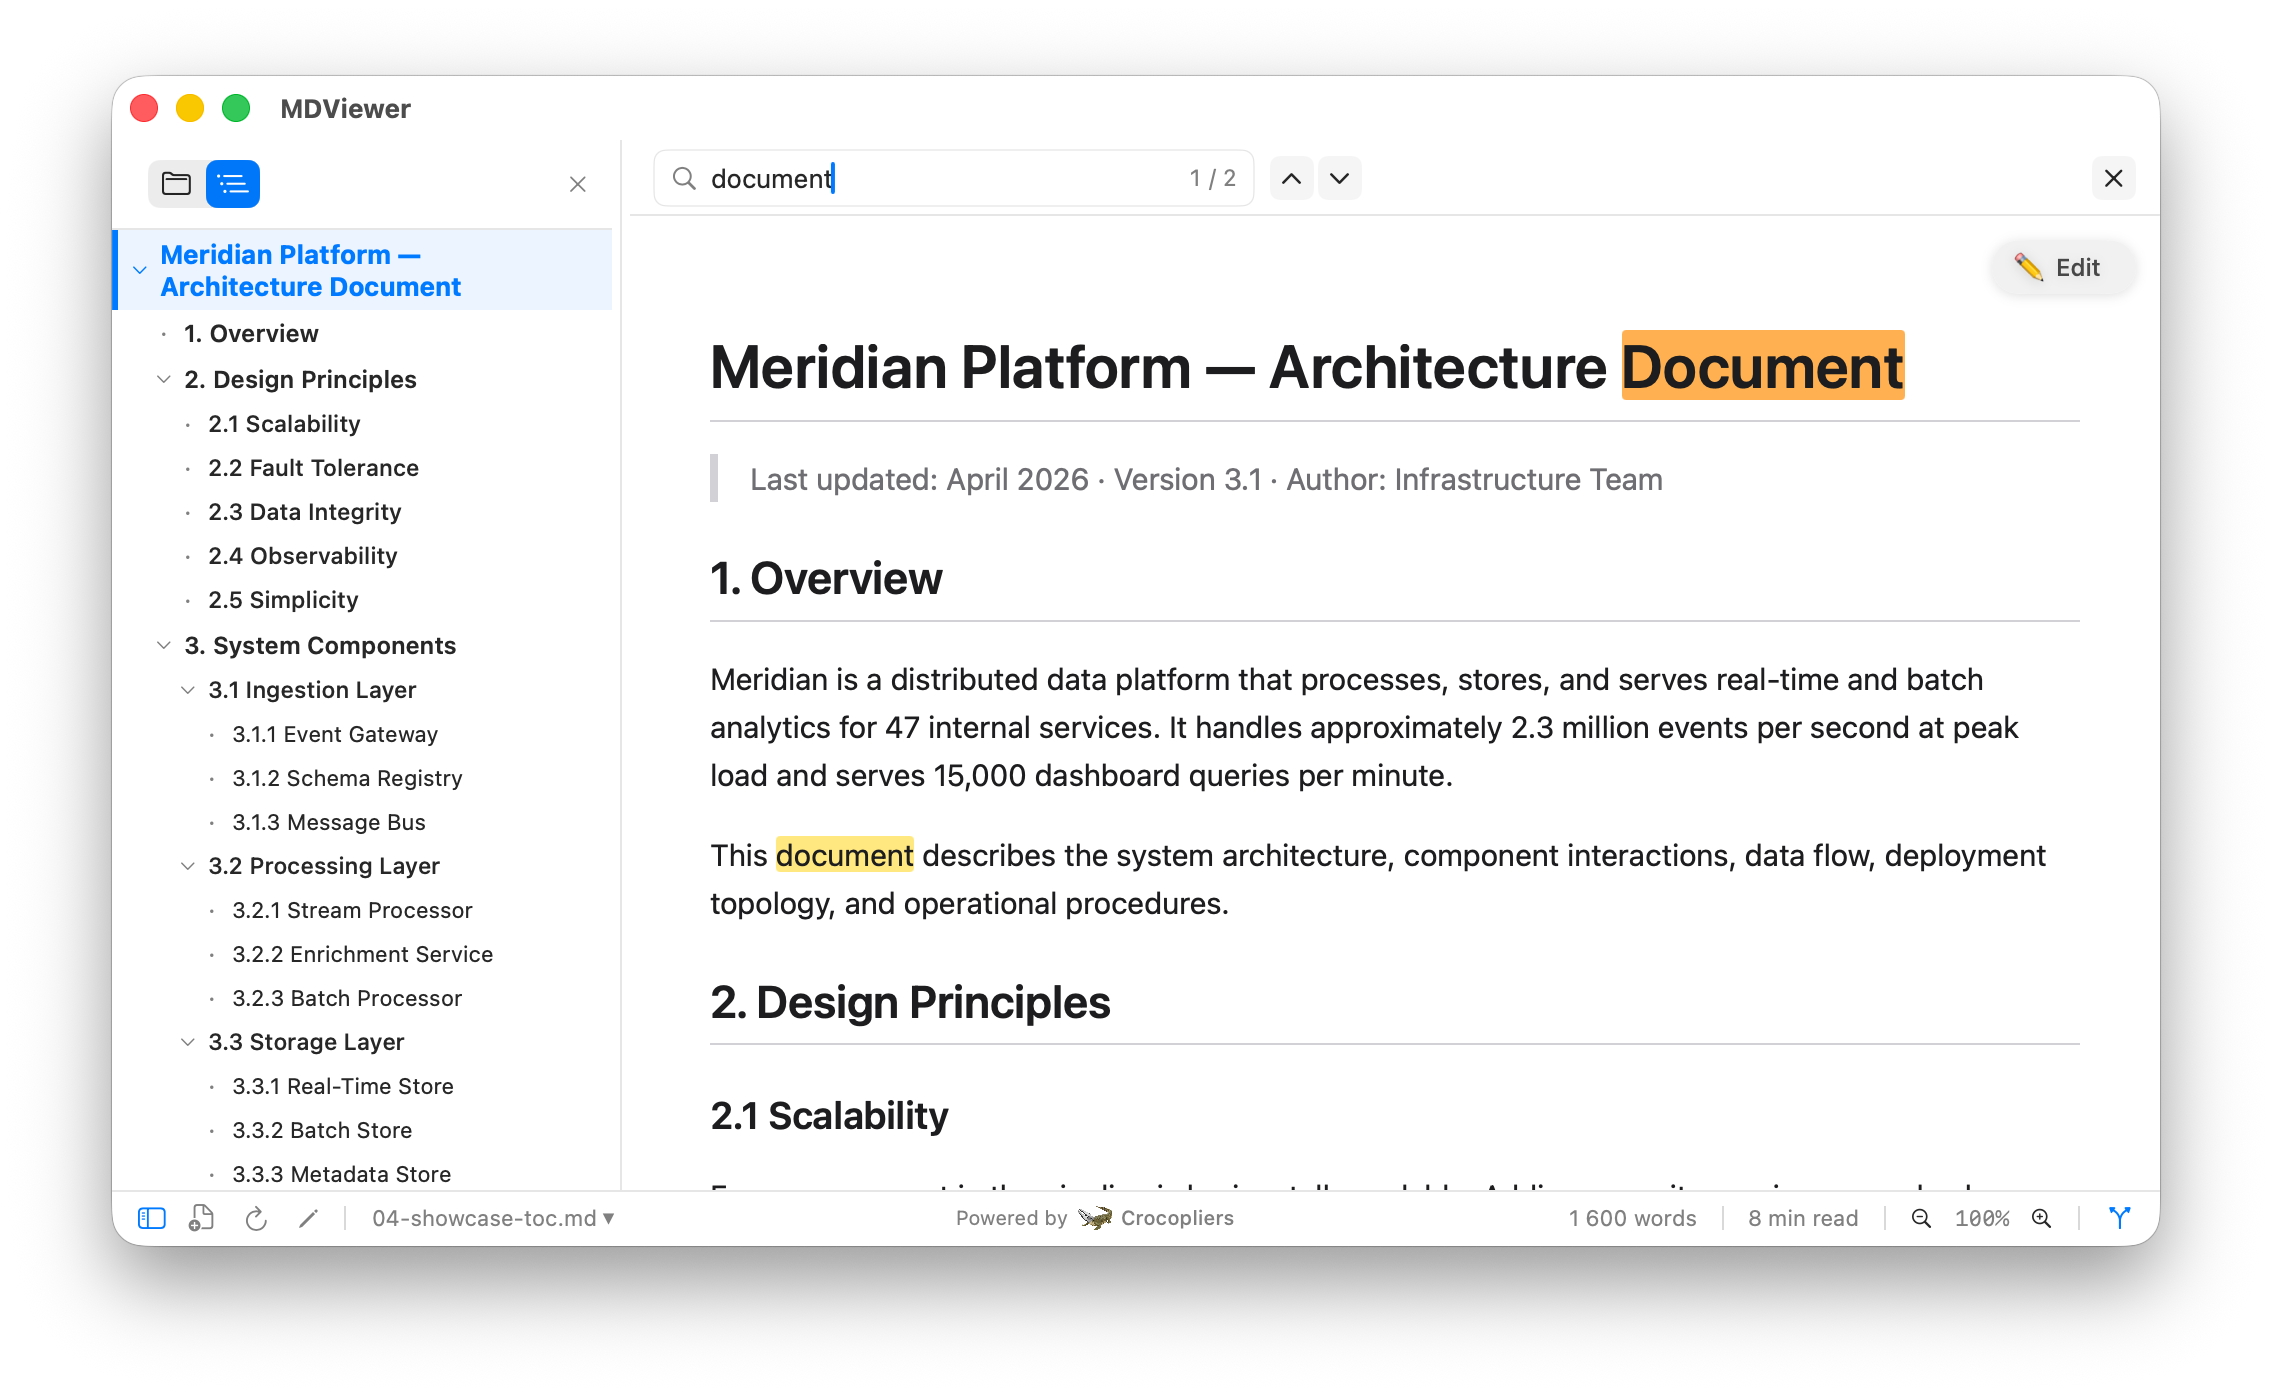Click 3.3 Storage Layer outline label

(306, 1041)
